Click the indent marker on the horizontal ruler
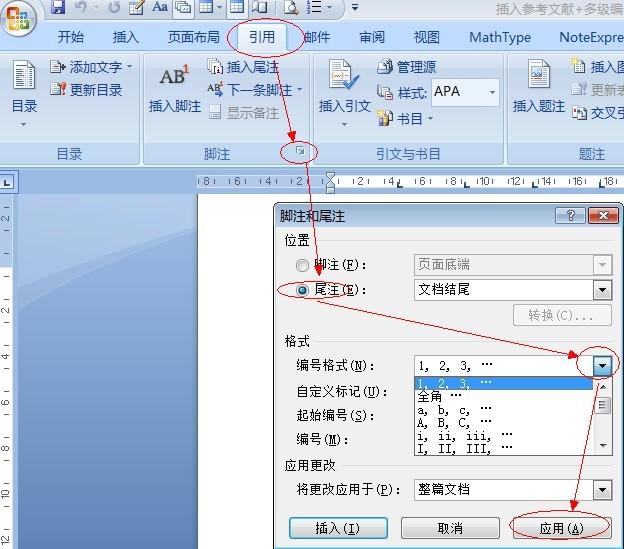 click(331, 182)
